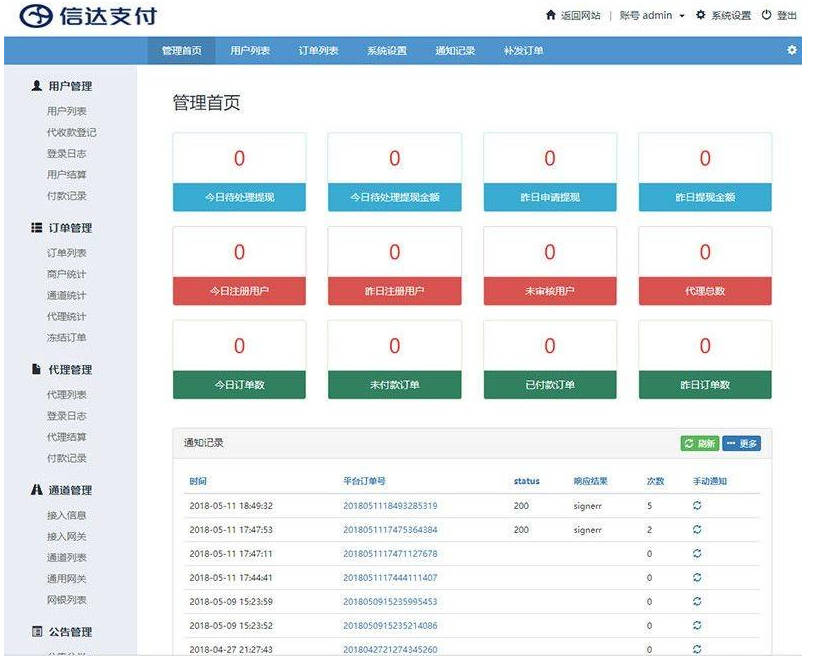Open 代收款登记 in sidebar
This screenshot has width=815, height=656.
coord(71,132)
